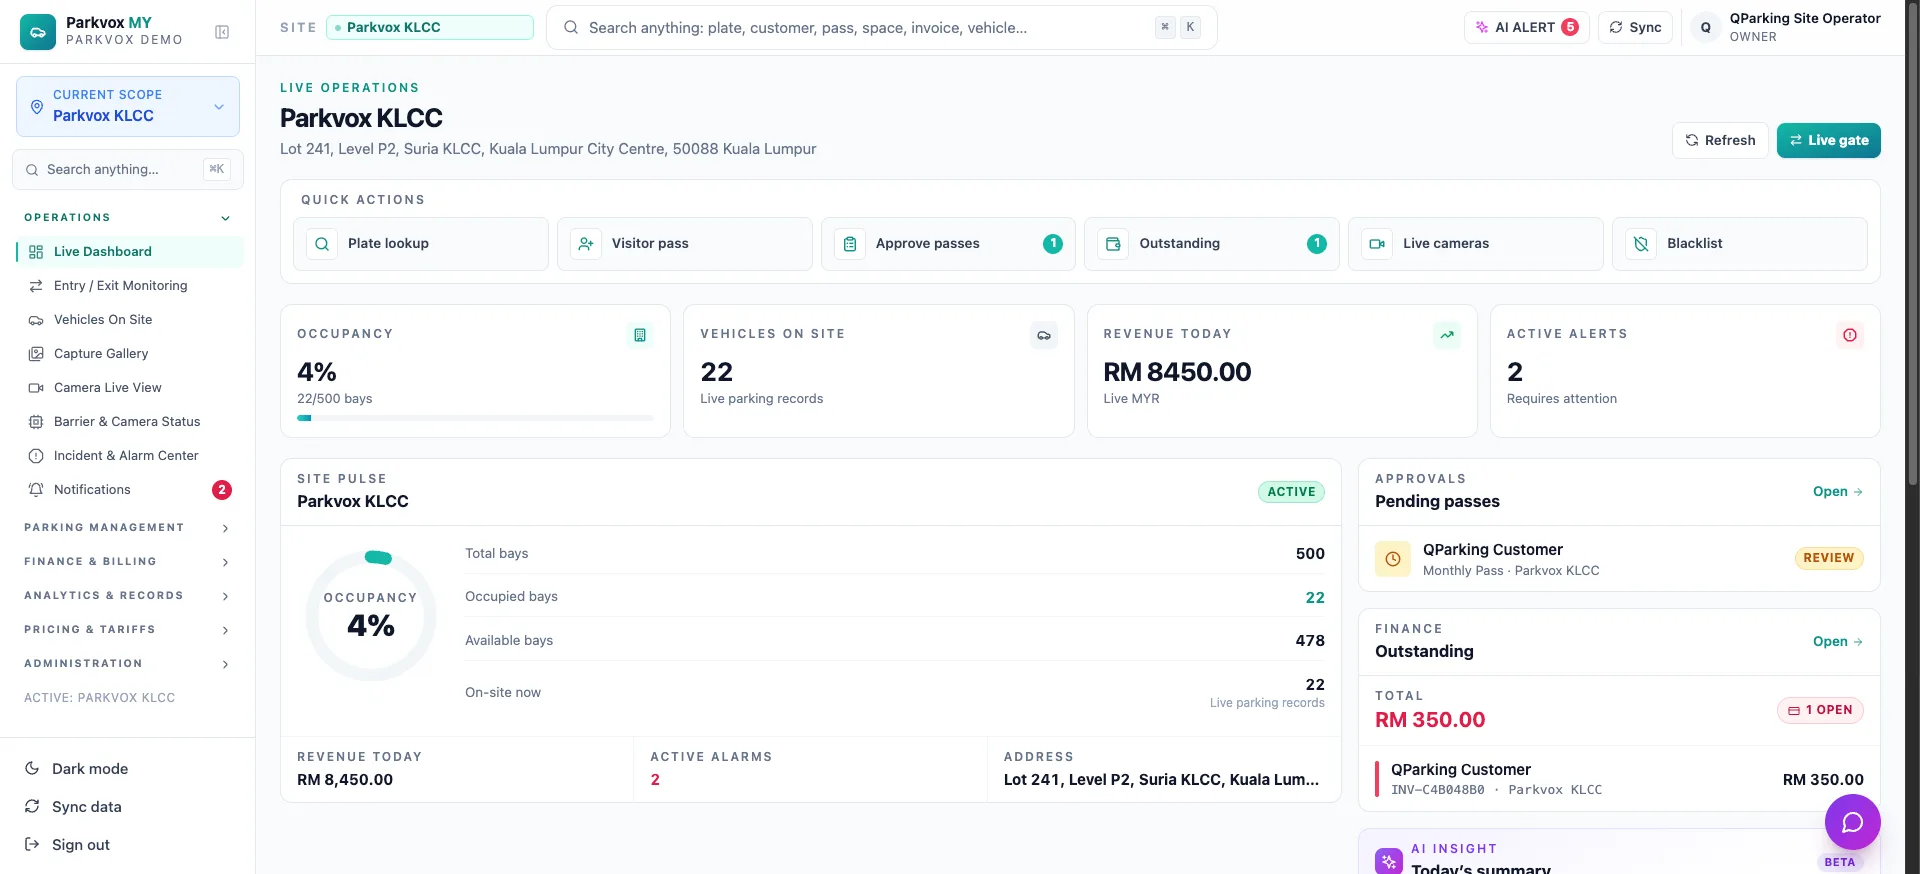Click the Active Alarms value 2
This screenshot has width=1920, height=874.
(x=655, y=780)
